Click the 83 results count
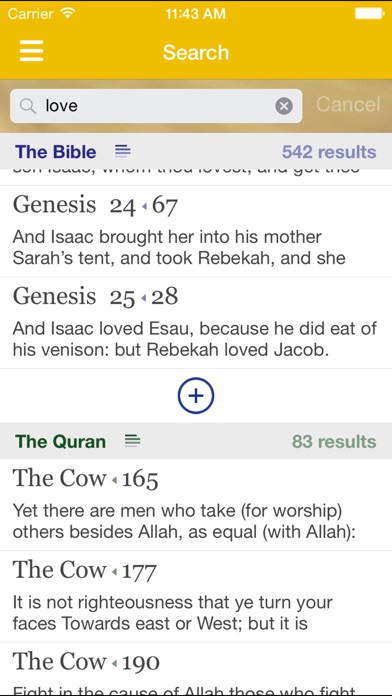Screen dimensions: 392x696 (x=334, y=442)
